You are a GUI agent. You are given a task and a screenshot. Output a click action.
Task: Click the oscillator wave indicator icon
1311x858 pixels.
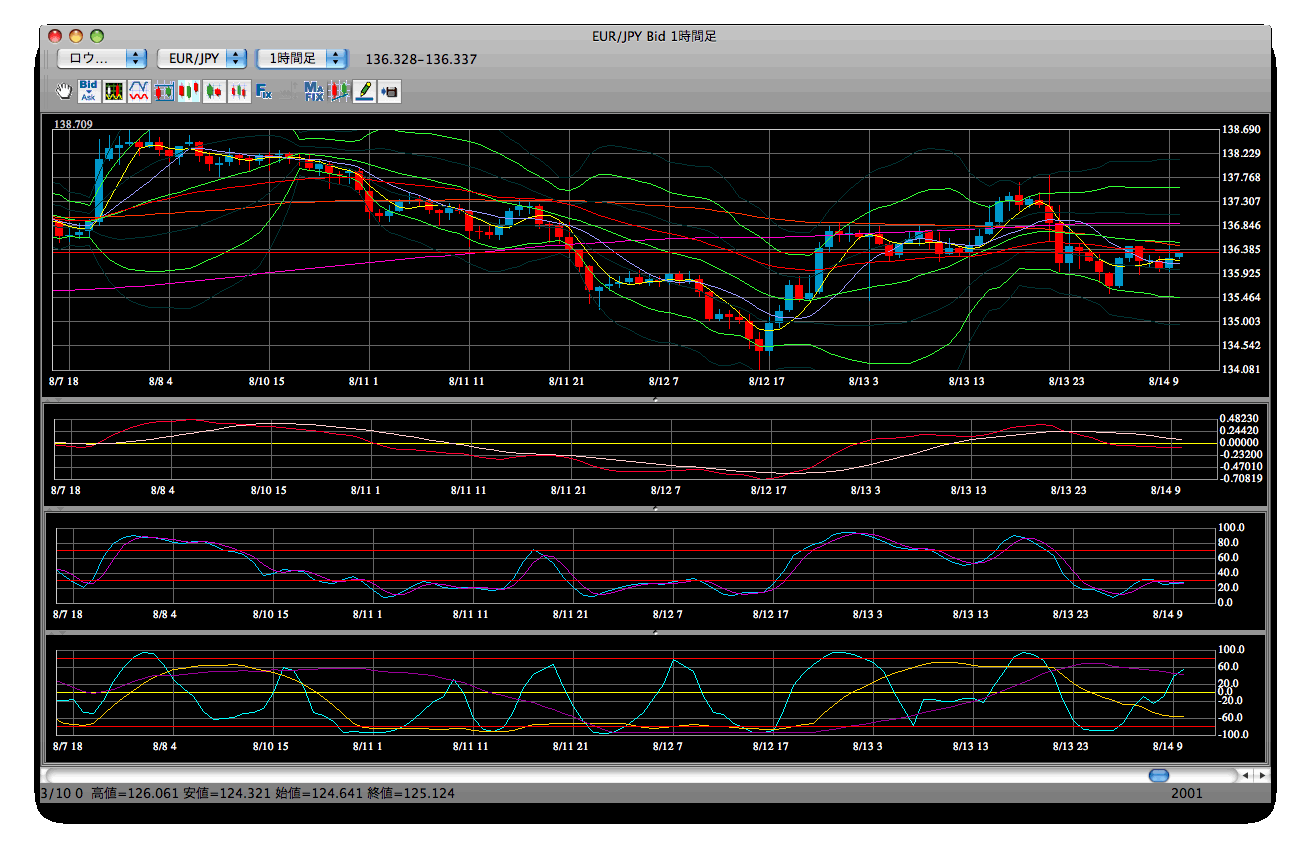click(x=139, y=92)
